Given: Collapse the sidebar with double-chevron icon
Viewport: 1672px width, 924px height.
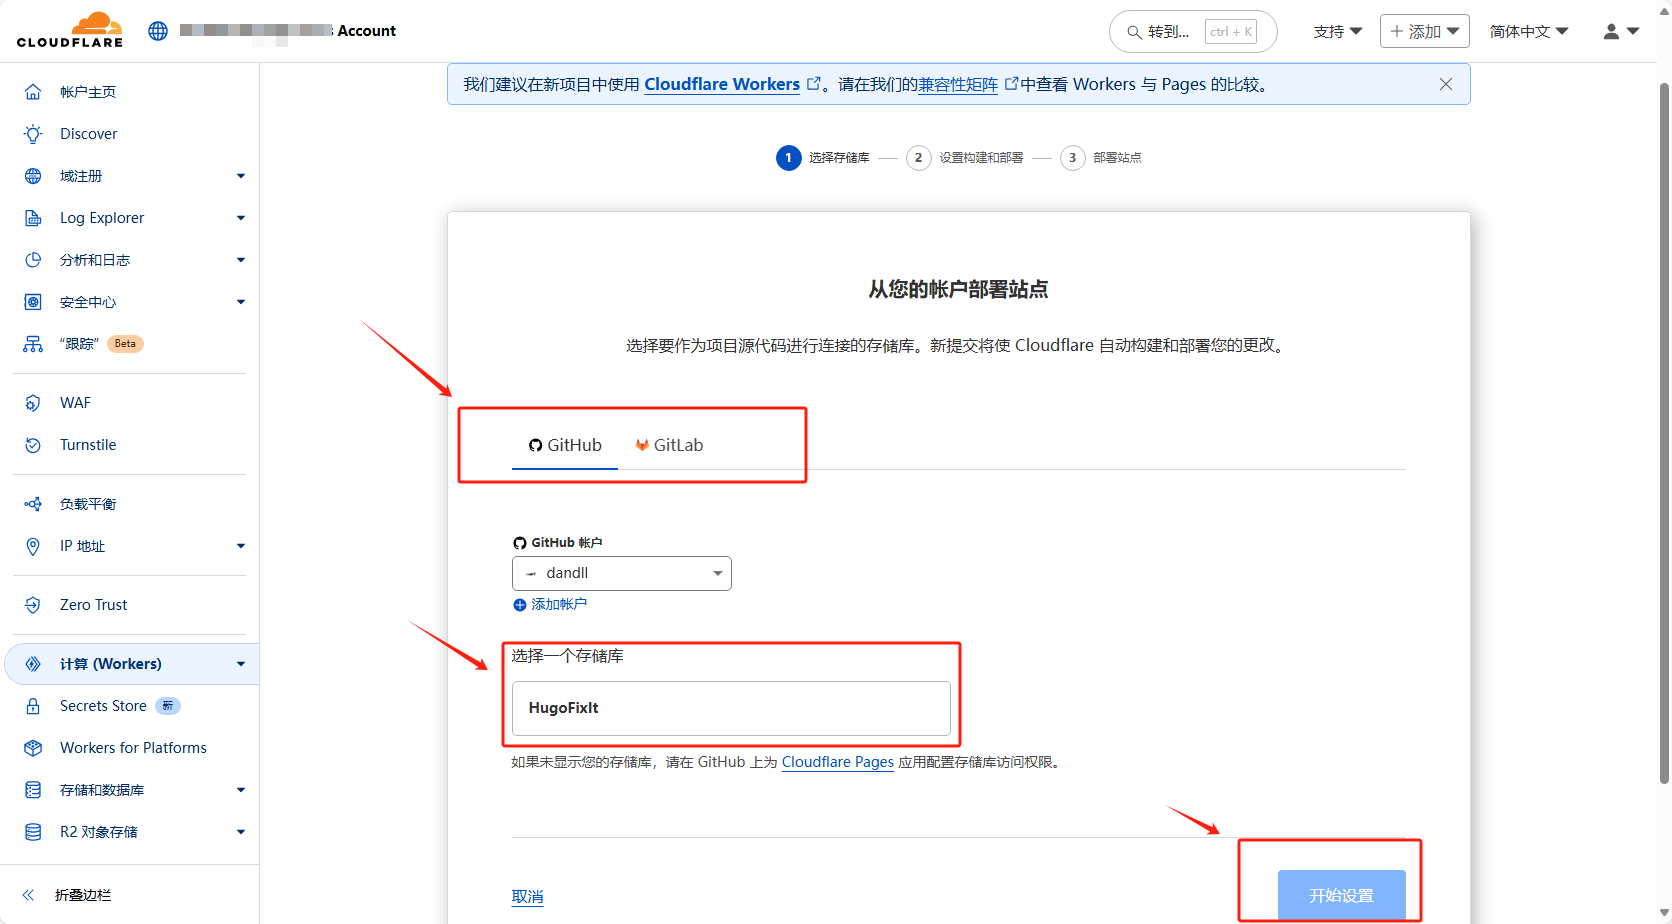Looking at the screenshot, I should pos(28,895).
